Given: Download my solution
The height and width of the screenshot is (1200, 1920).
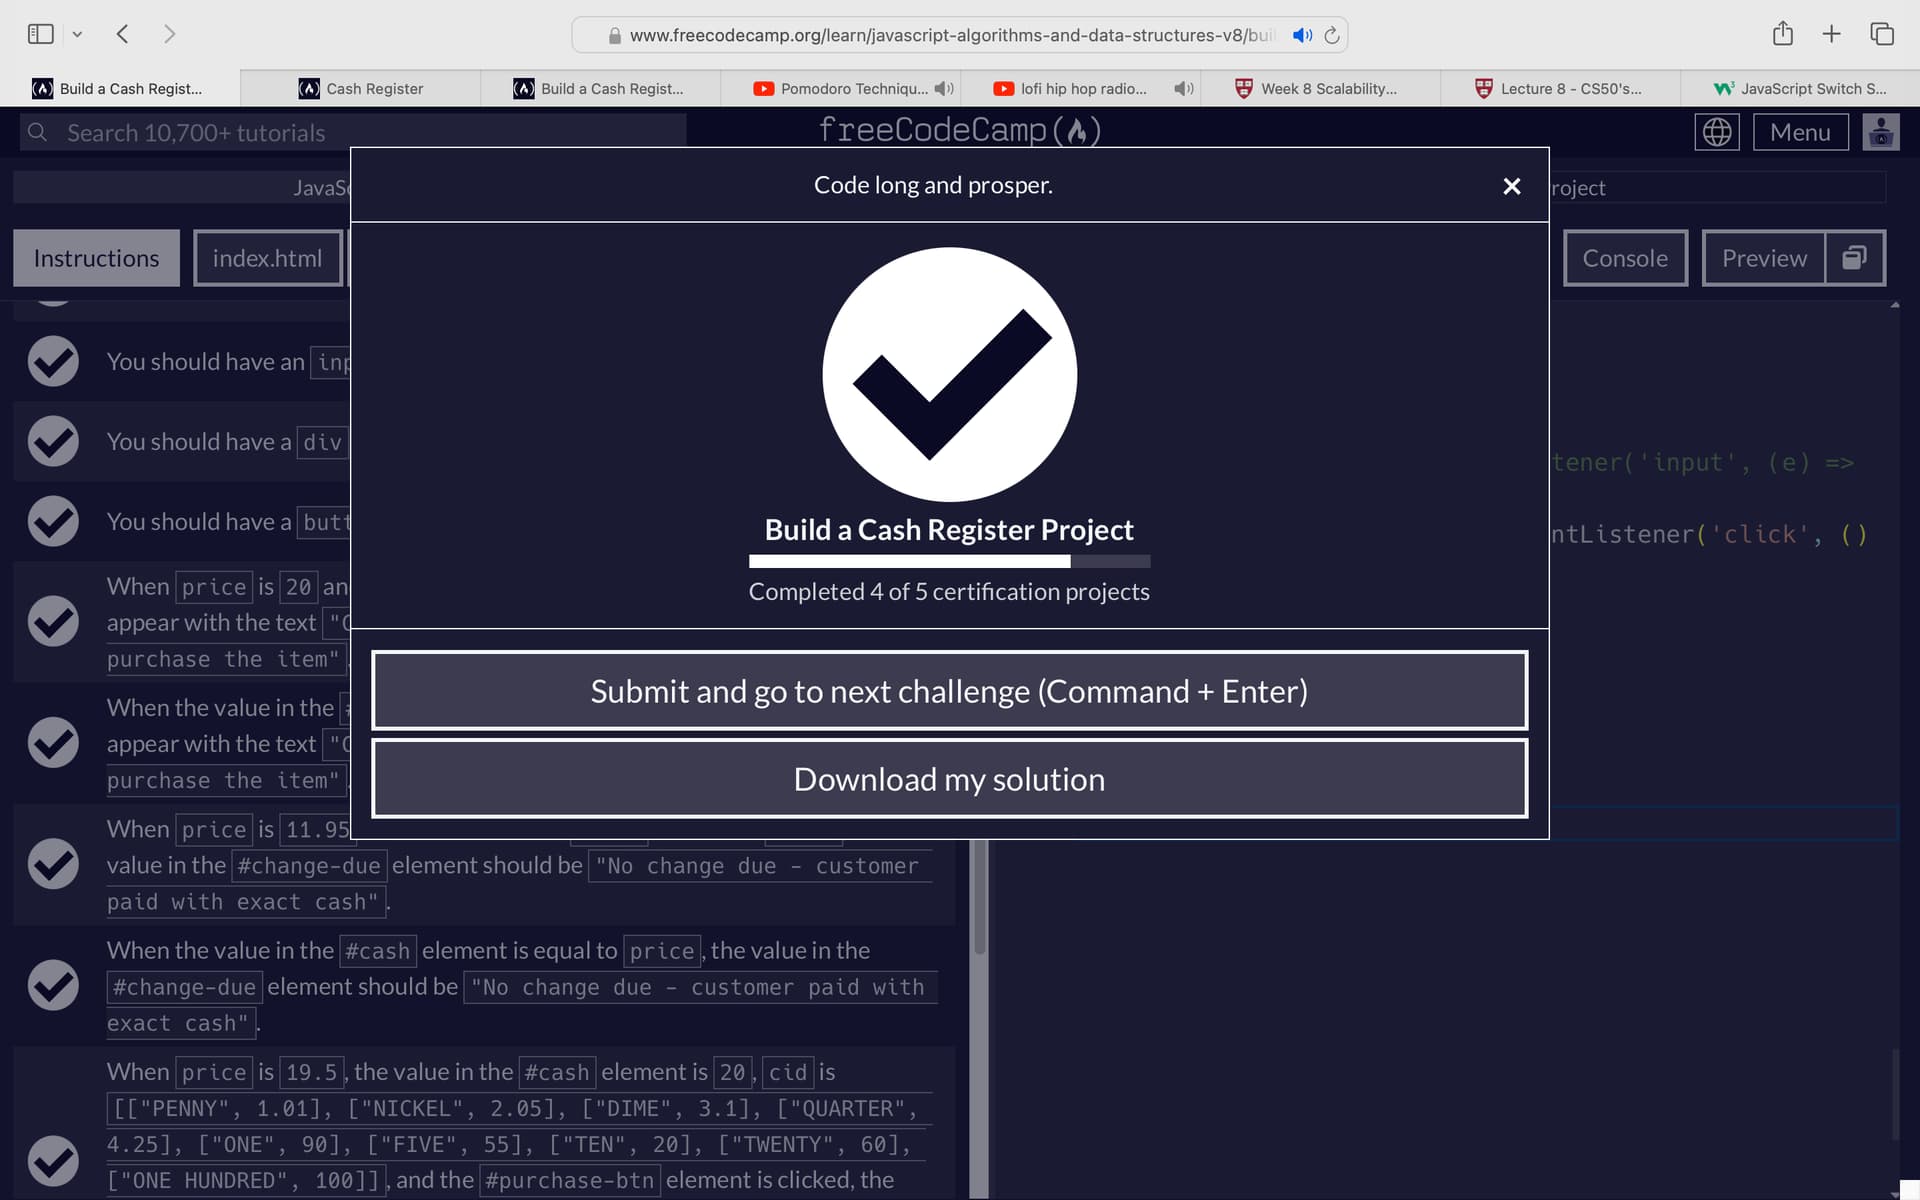Looking at the screenshot, I should [948, 779].
